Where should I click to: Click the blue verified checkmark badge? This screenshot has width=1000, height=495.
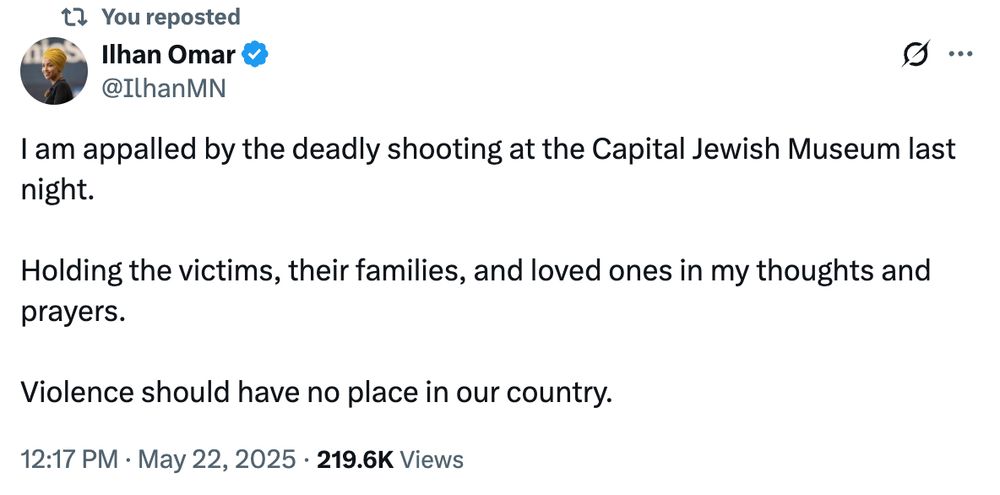click(256, 55)
